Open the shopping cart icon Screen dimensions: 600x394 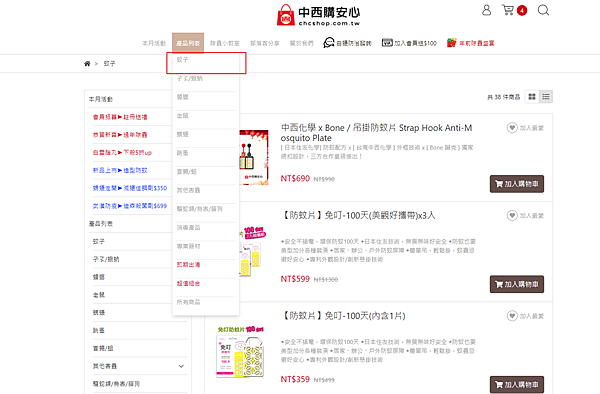click(x=508, y=10)
